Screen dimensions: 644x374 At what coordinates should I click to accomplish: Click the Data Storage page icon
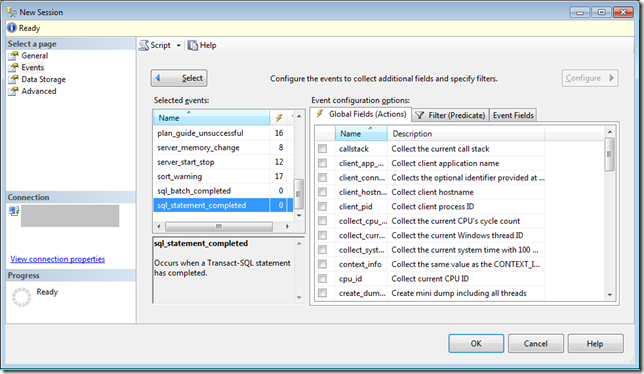(14, 79)
